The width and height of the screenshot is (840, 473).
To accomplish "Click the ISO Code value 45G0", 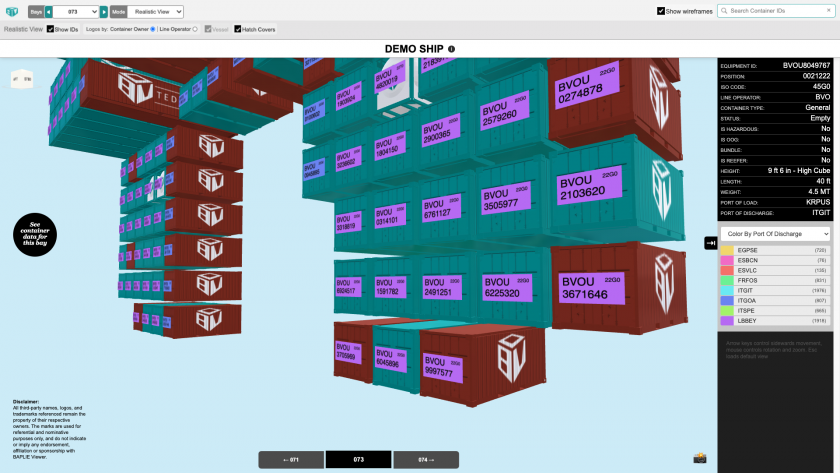I will click(x=821, y=86).
